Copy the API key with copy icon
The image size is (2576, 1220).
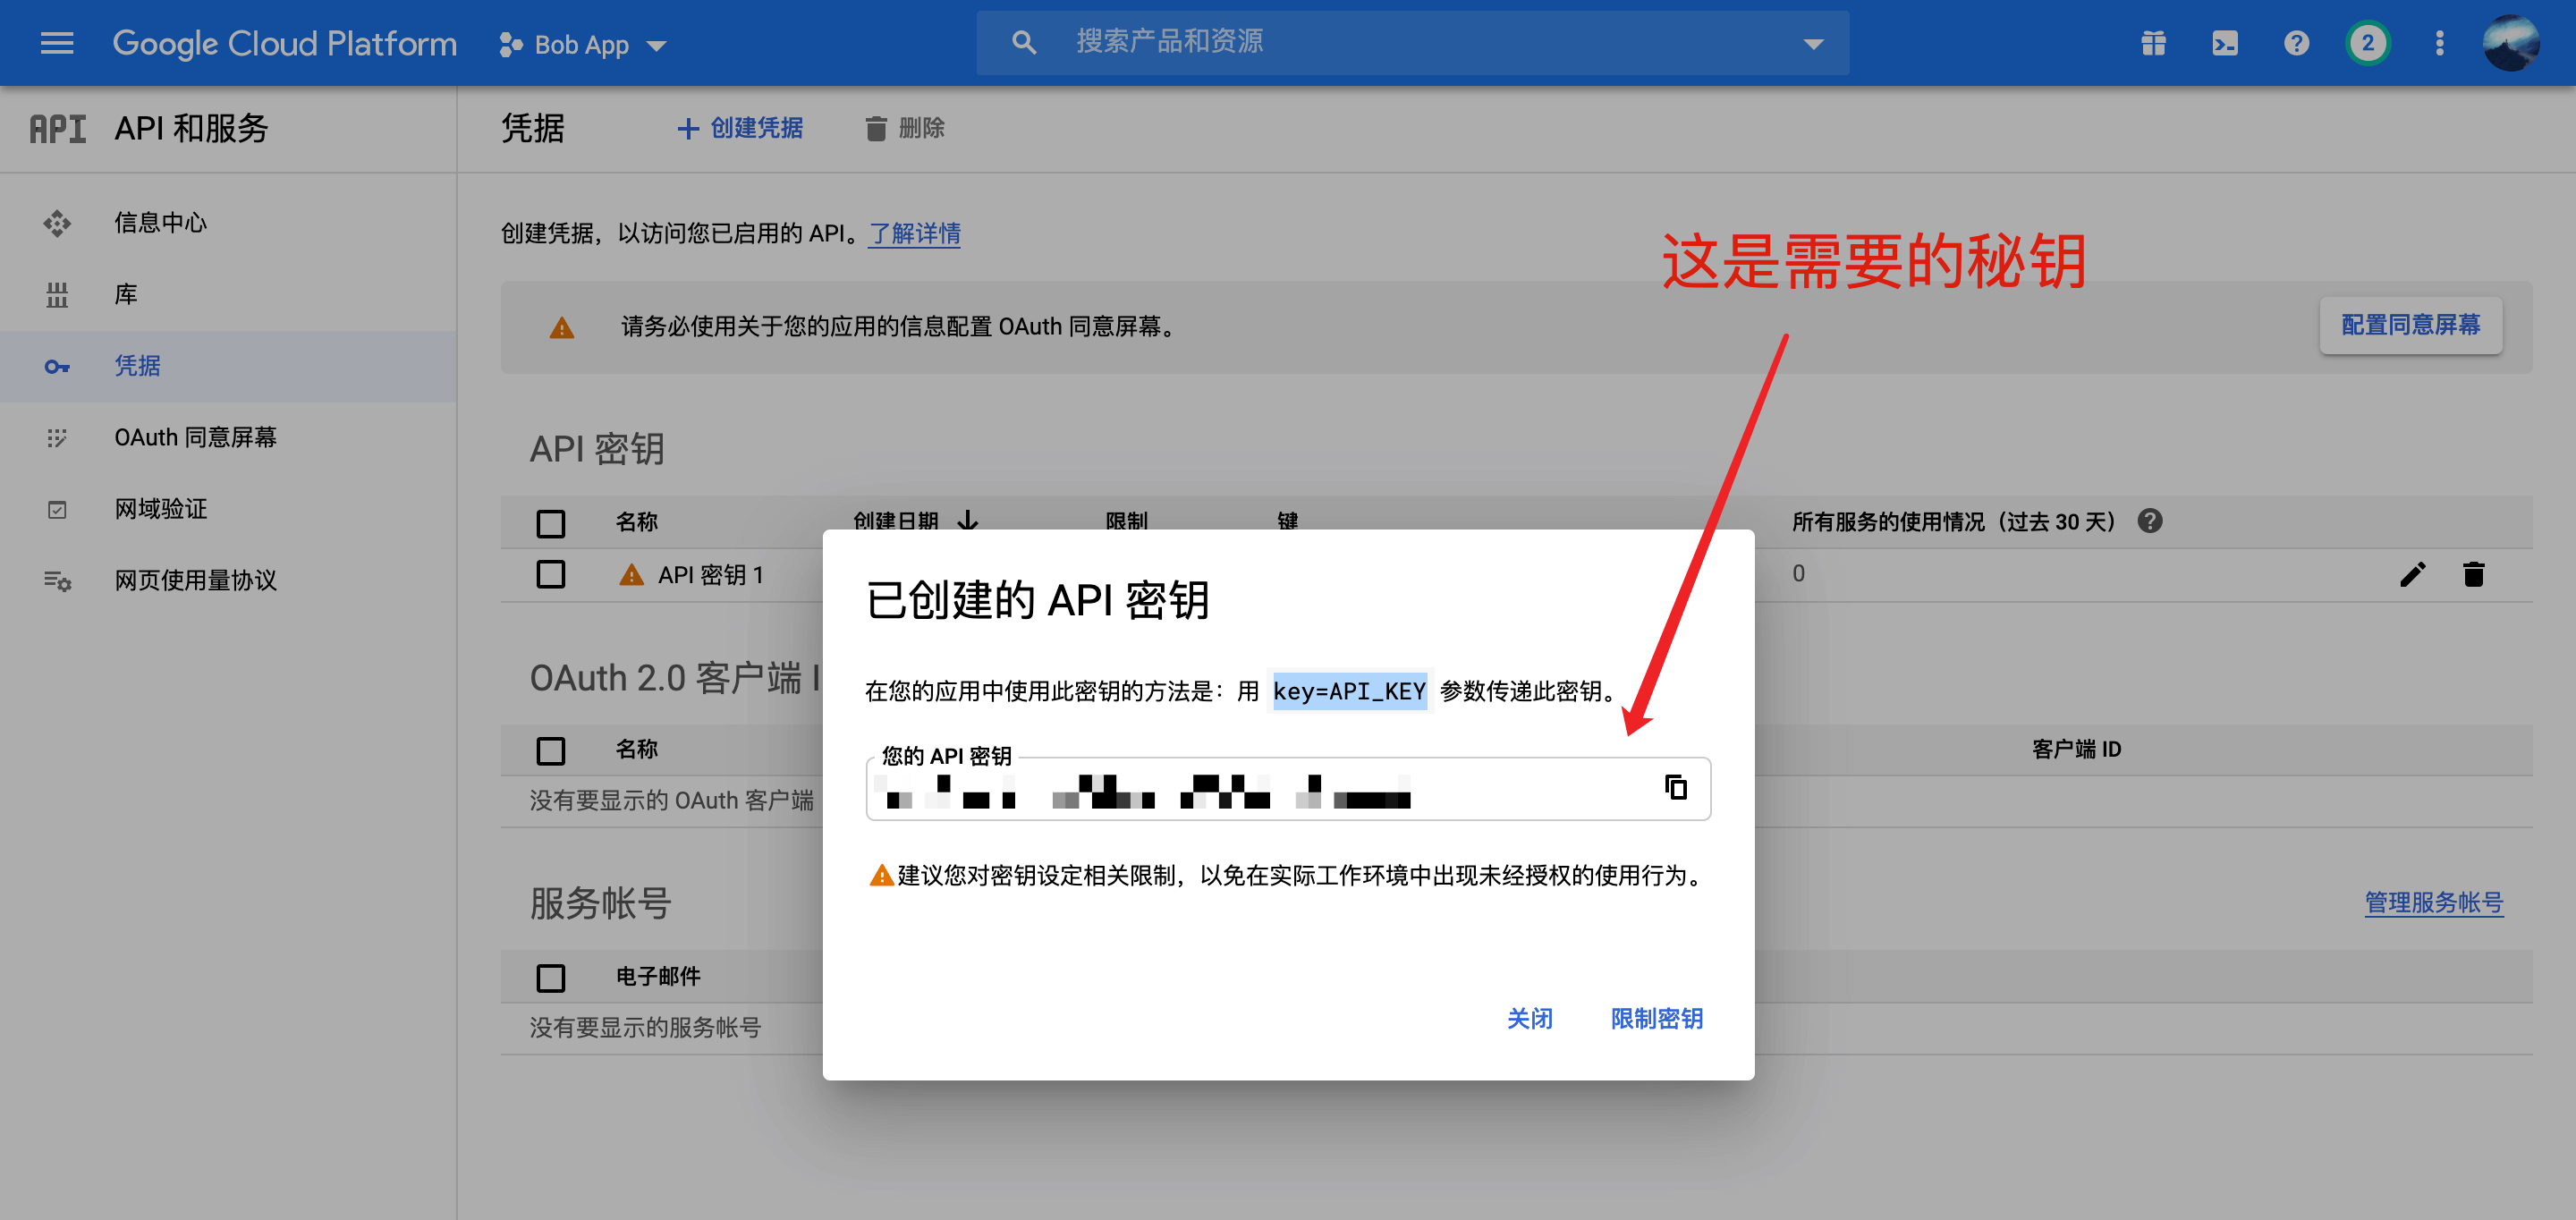coord(1676,788)
